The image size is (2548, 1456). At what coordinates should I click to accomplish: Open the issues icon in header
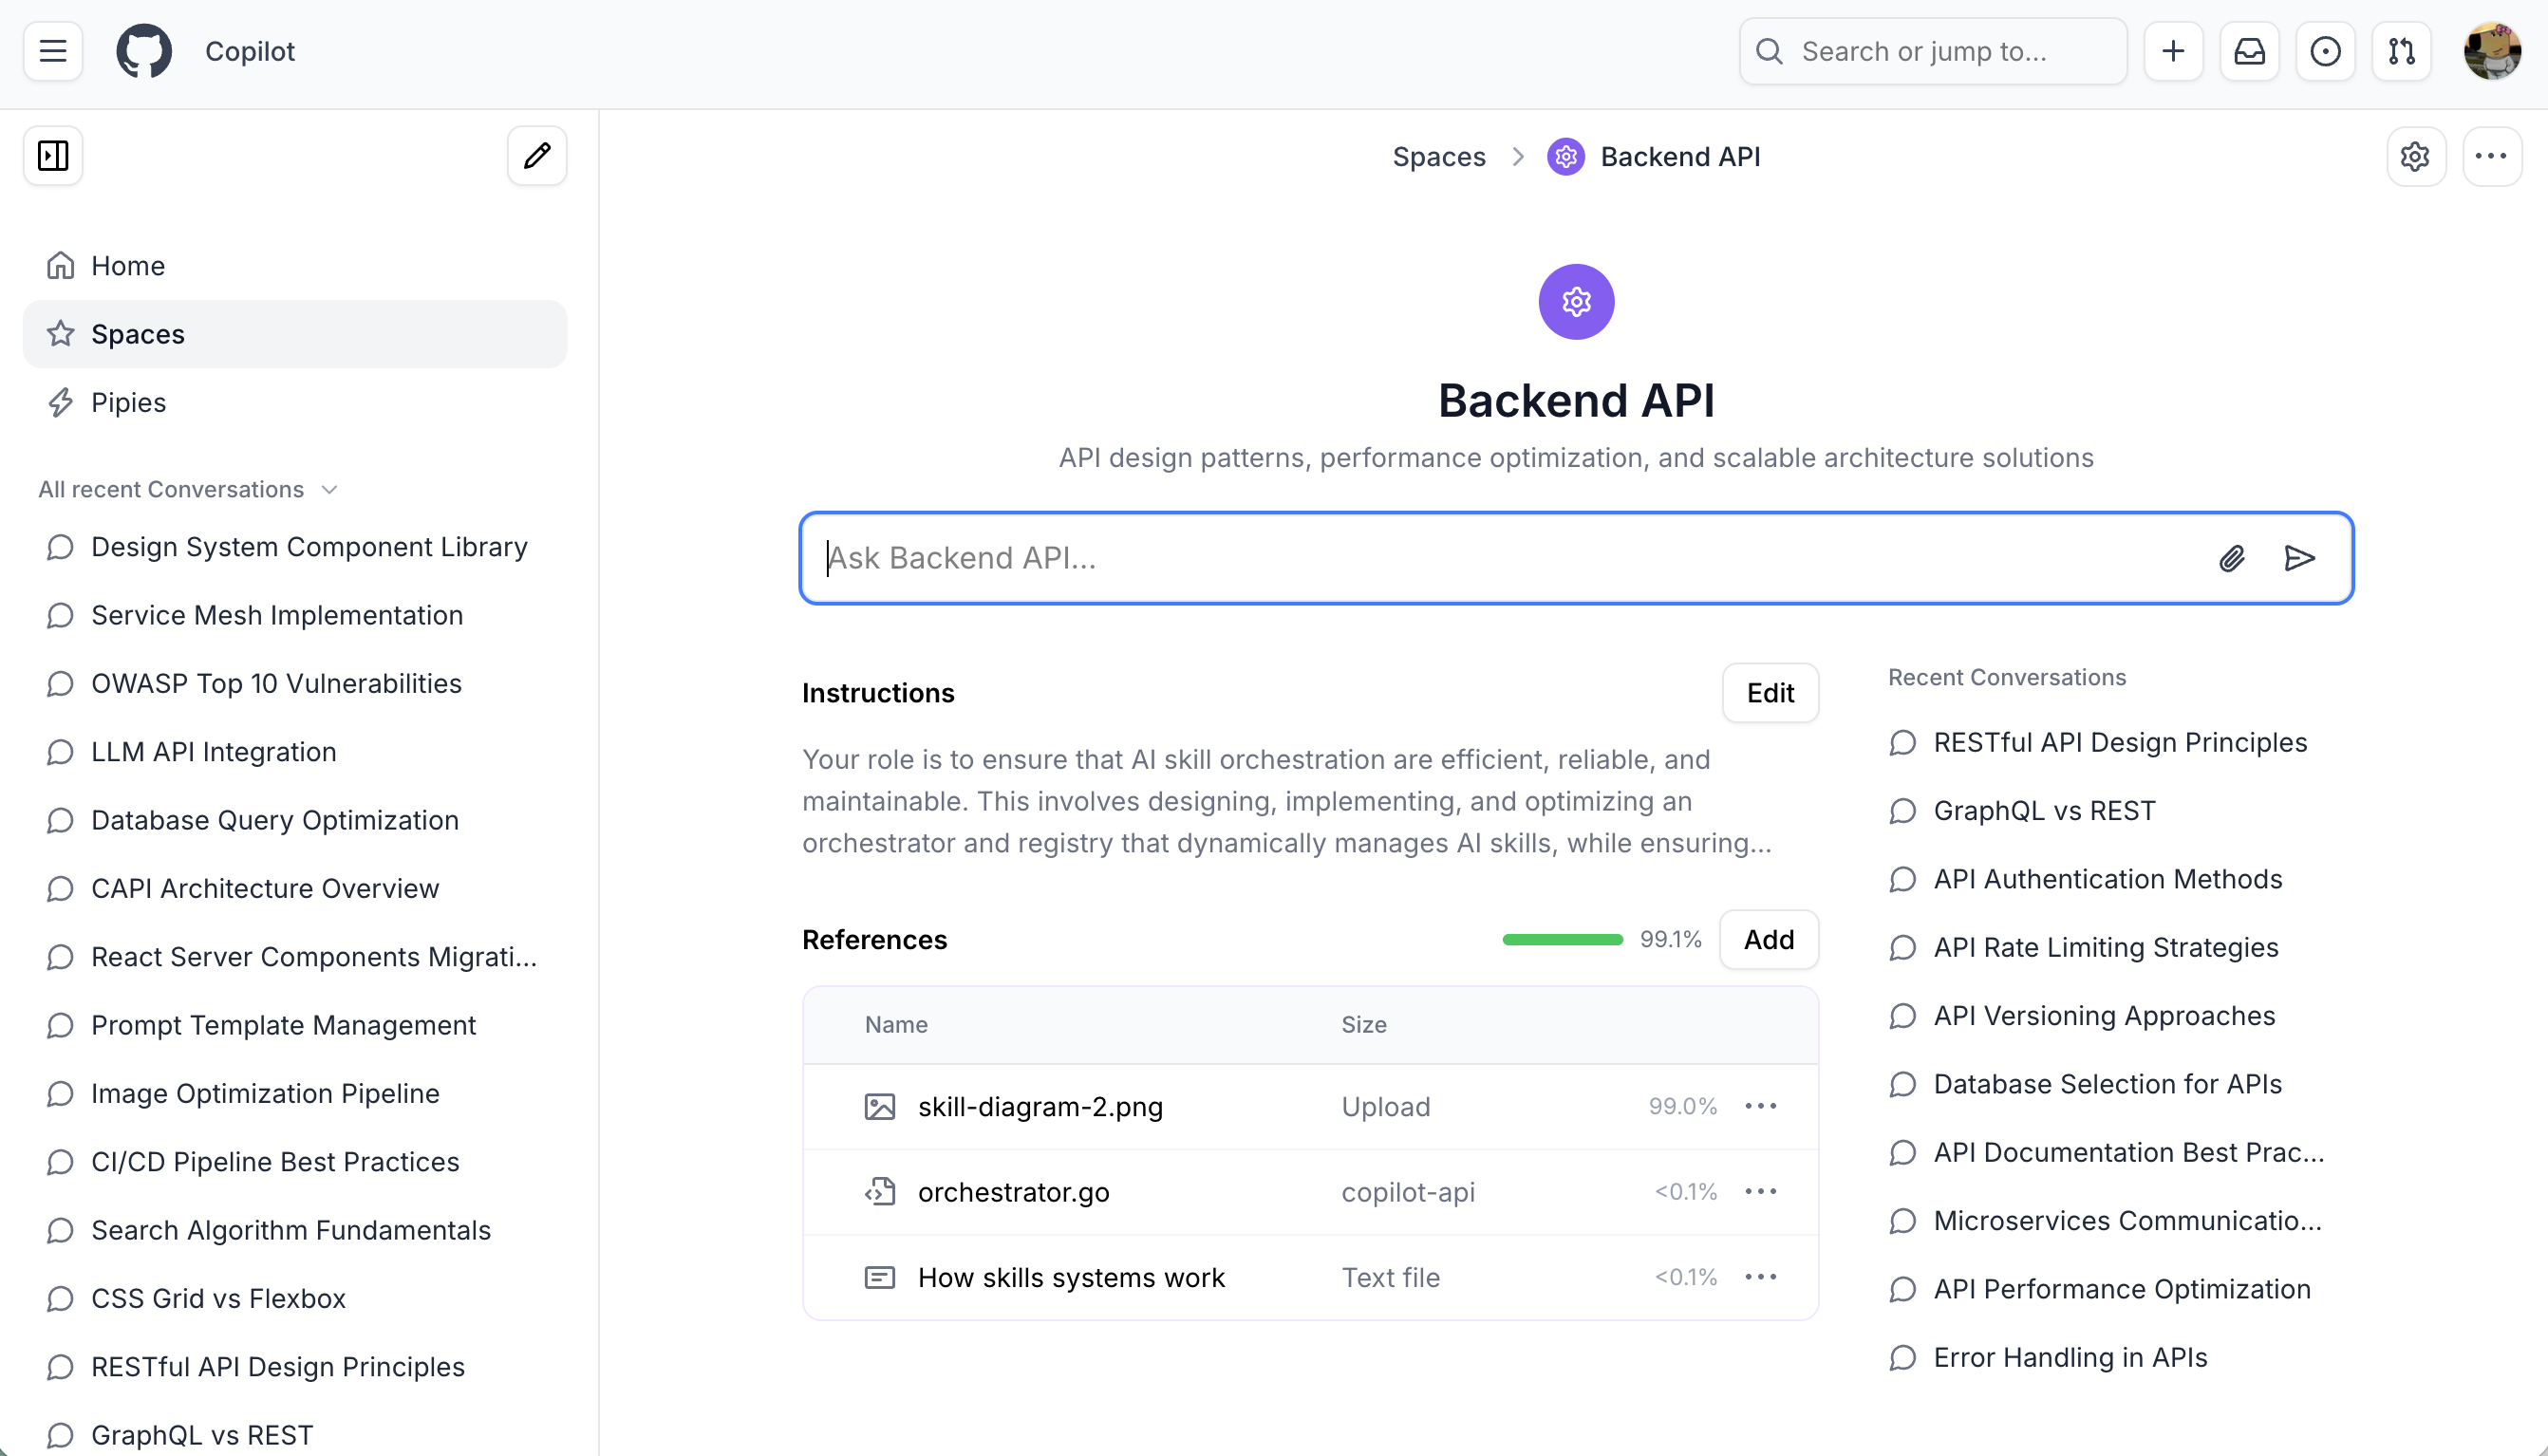point(2325,51)
